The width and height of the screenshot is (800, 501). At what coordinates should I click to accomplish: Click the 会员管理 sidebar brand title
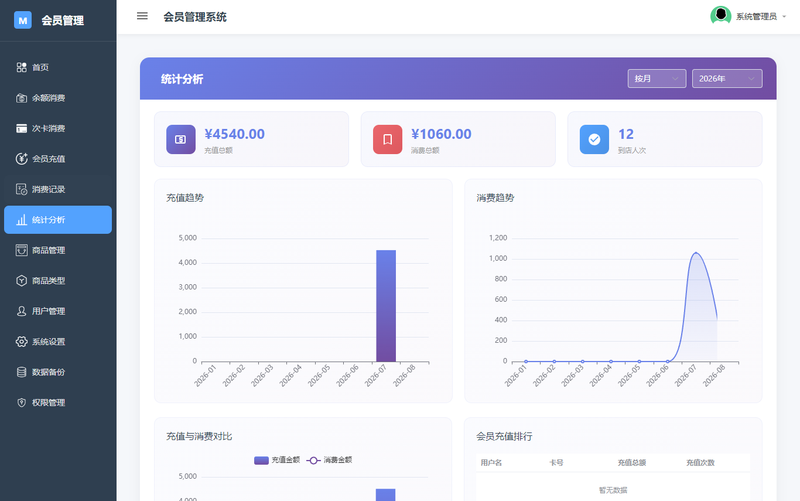[x=63, y=20]
